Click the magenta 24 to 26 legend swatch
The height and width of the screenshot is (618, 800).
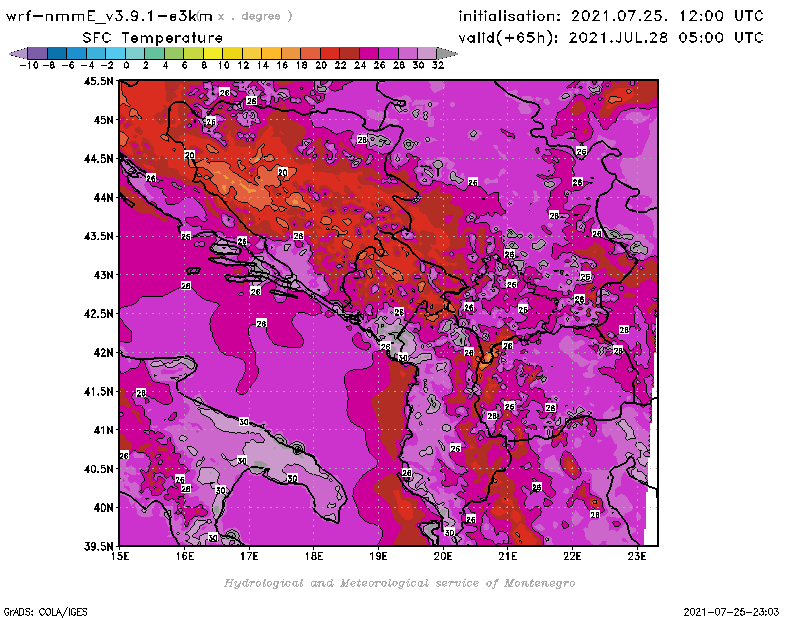369,53
